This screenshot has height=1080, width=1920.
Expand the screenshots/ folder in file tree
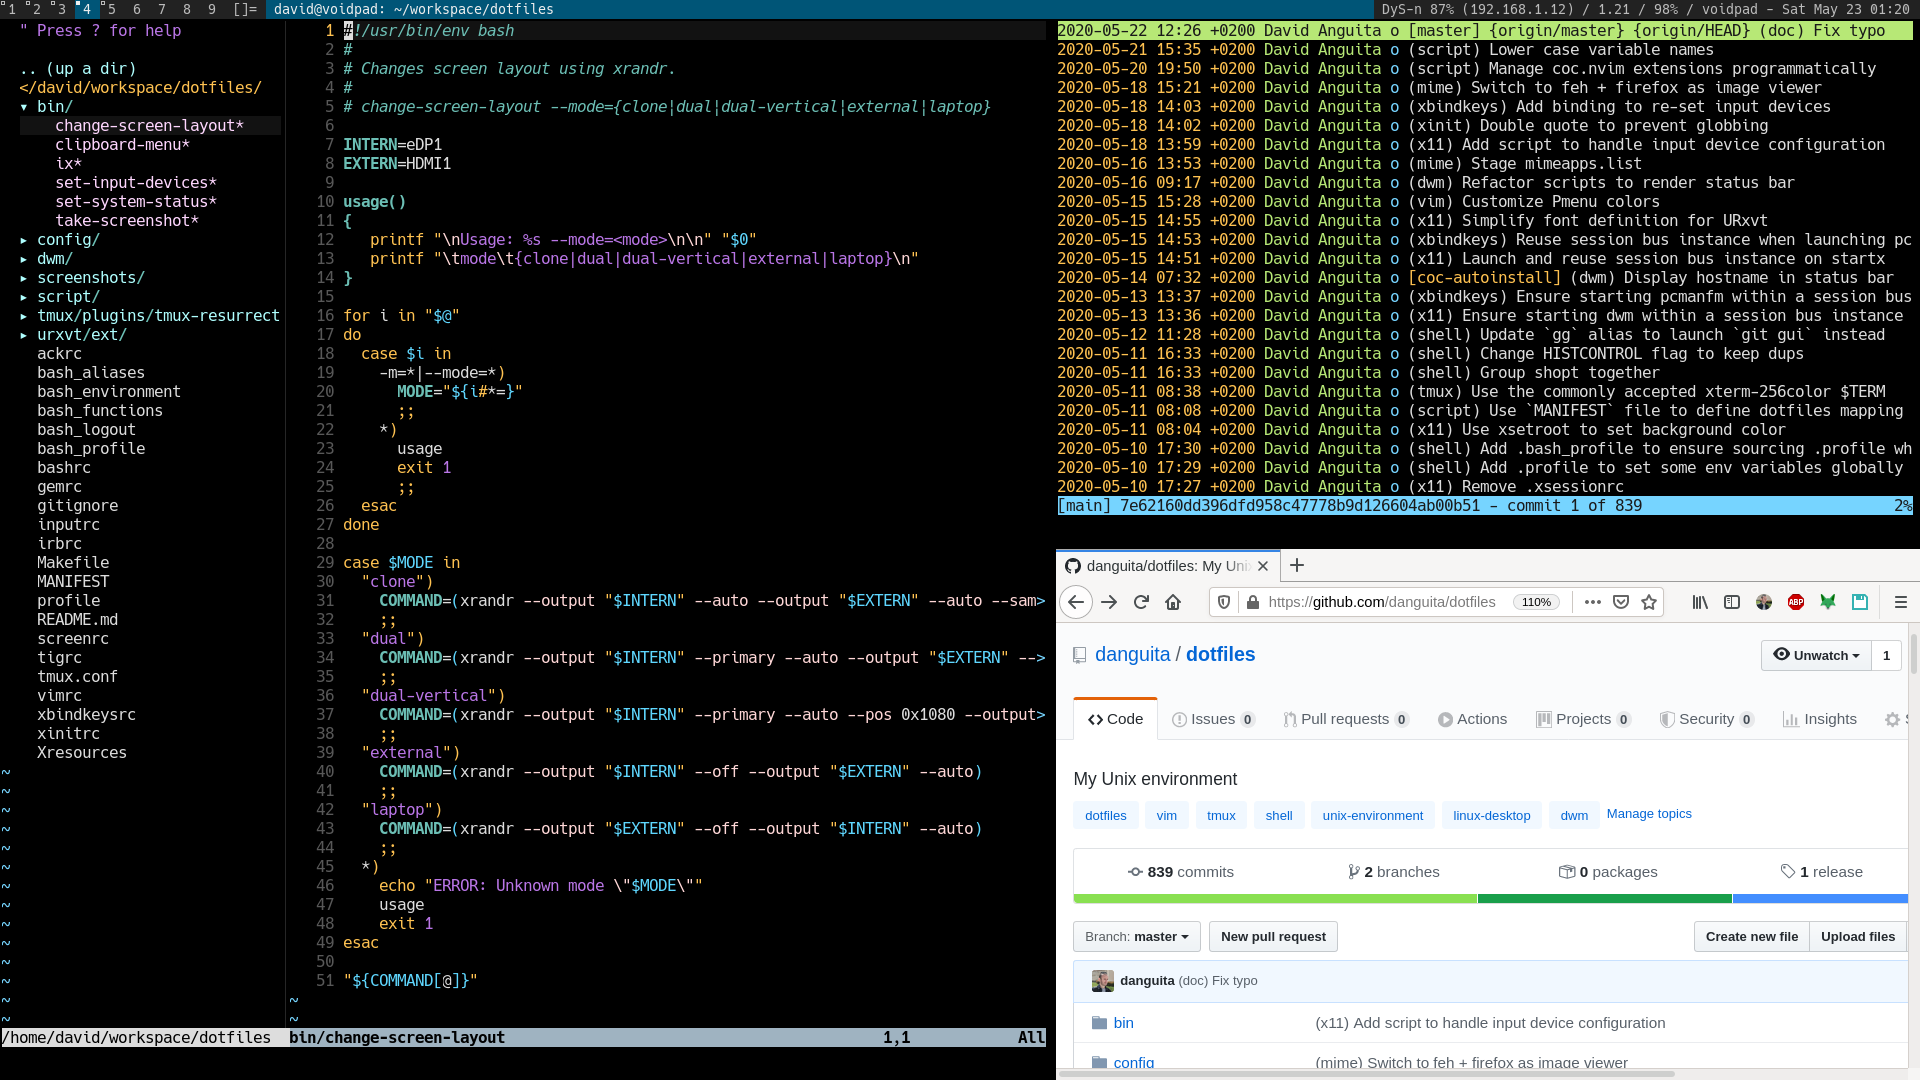24,278
